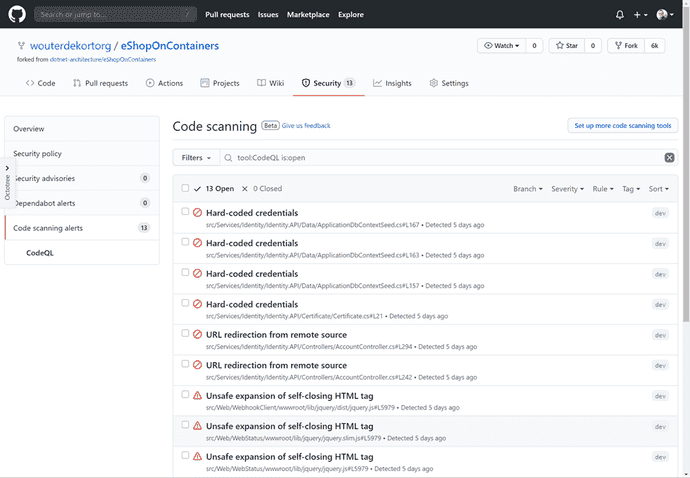Switch to the Projects tab
The height and width of the screenshot is (478, 690).
coord(220,83)
